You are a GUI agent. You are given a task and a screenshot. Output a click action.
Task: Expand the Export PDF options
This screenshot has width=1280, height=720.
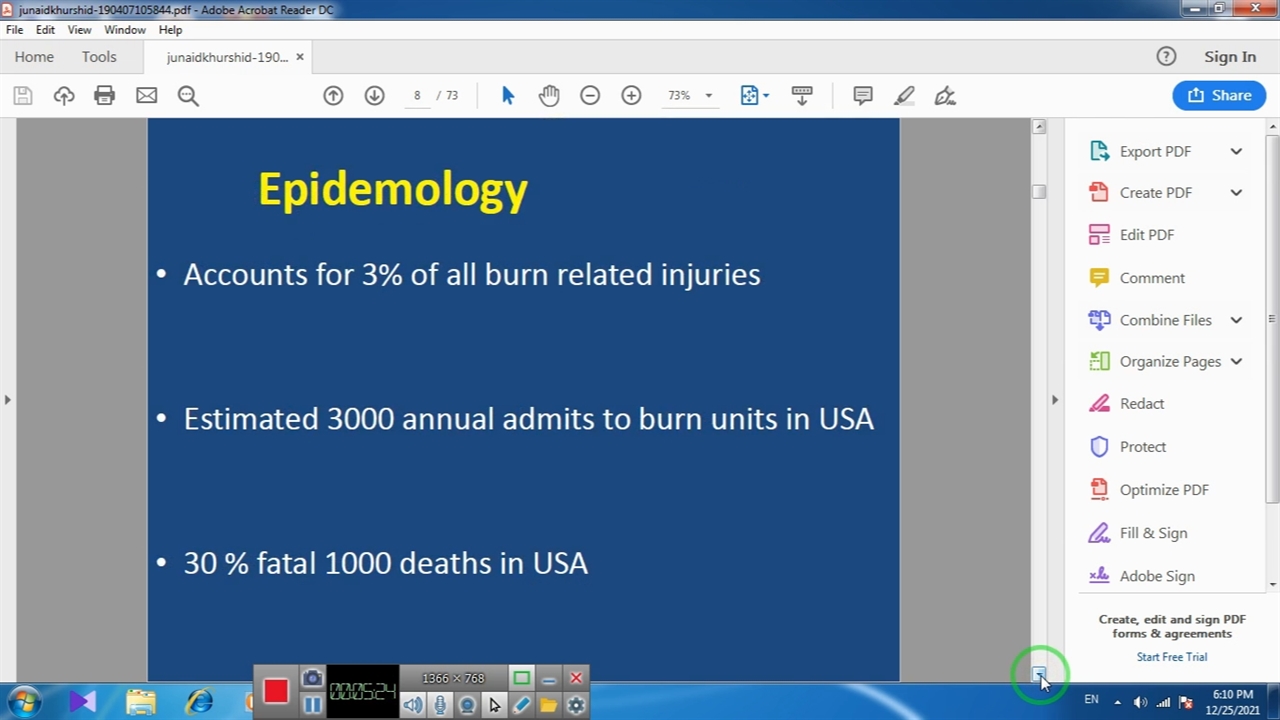(x=1236, y=152)
